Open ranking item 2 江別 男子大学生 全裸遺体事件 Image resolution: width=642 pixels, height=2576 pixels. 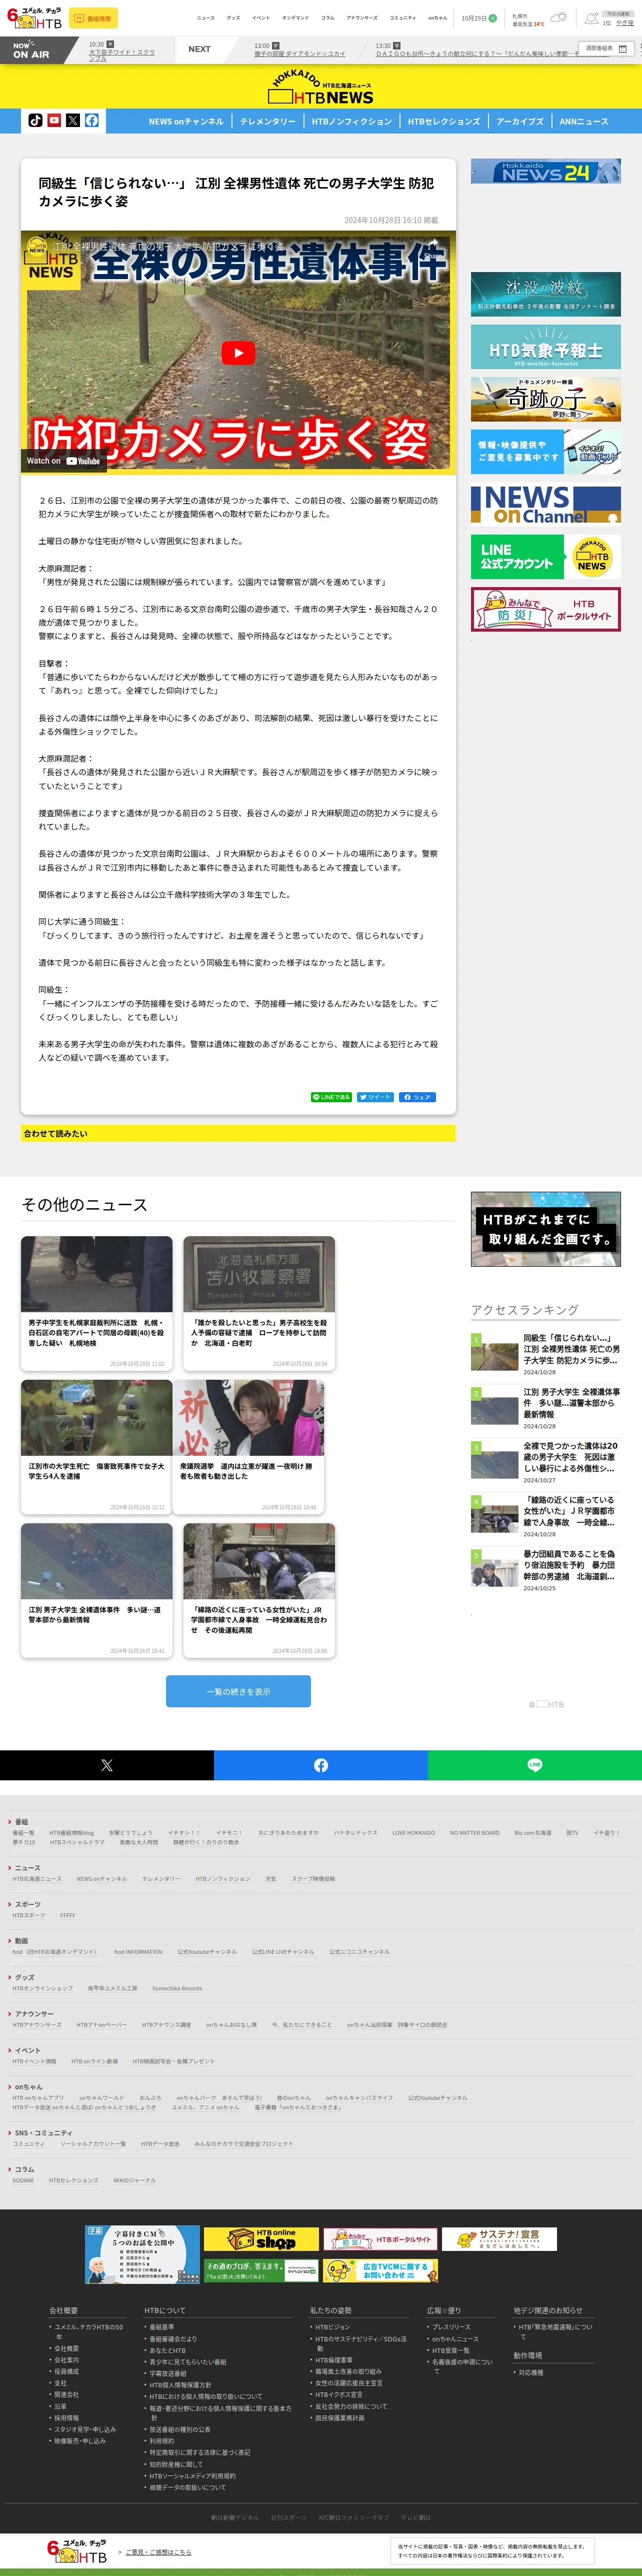coord(546,1408)
